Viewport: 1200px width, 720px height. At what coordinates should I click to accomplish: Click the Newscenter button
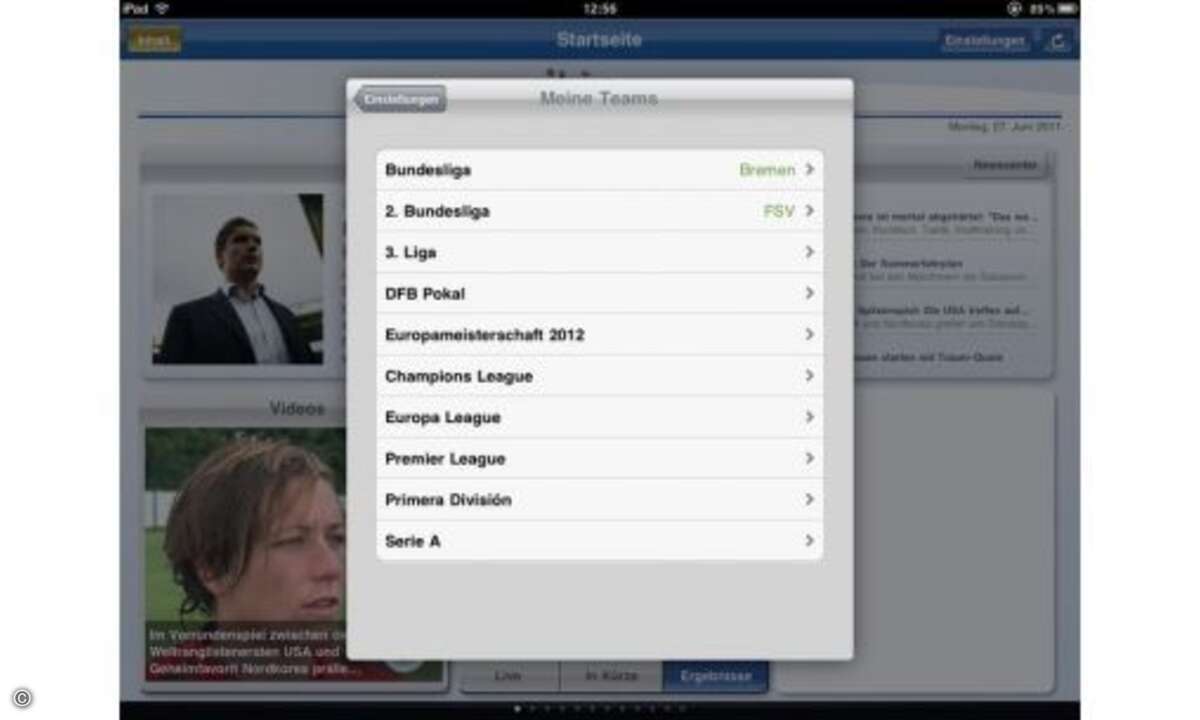pyautogui.click(x=1004, y=165)
